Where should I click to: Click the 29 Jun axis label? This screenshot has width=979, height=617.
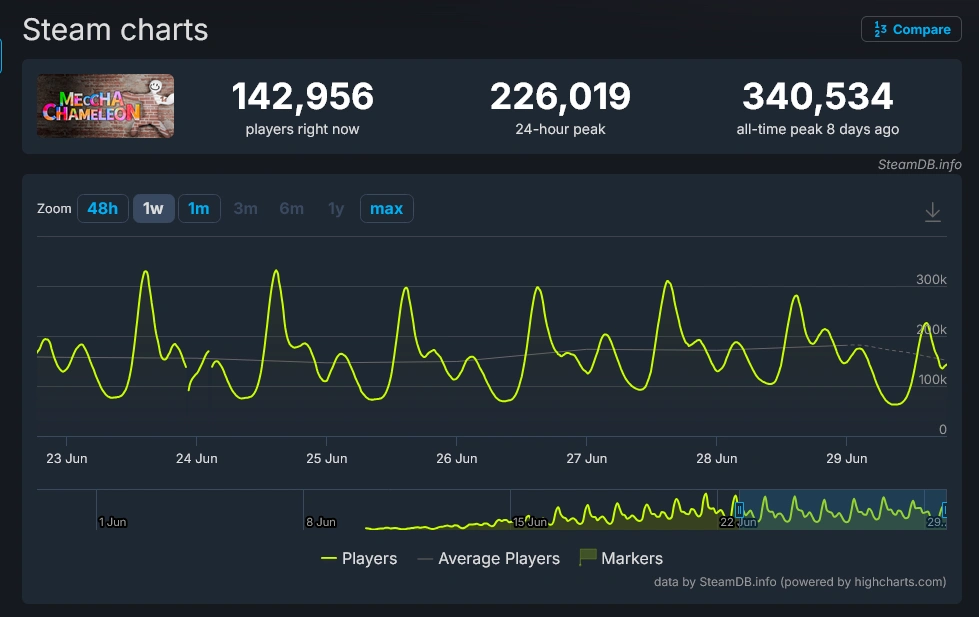[x=847, y=458]
